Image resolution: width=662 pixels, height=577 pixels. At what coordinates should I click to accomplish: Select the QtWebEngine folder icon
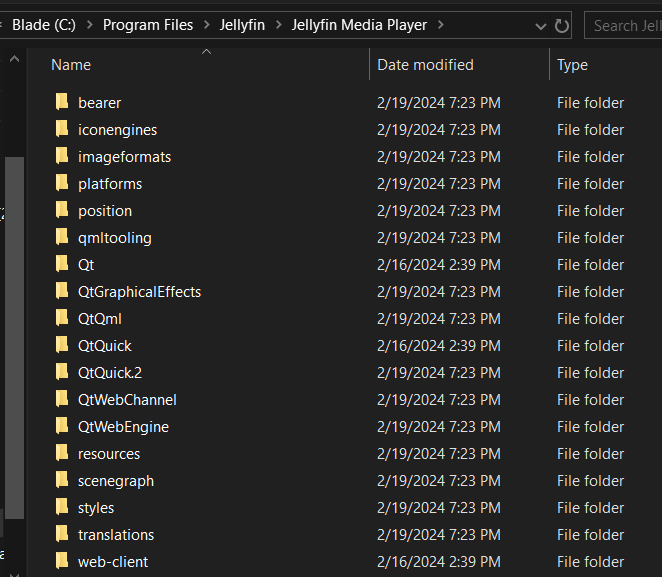[x=62, y=426]
